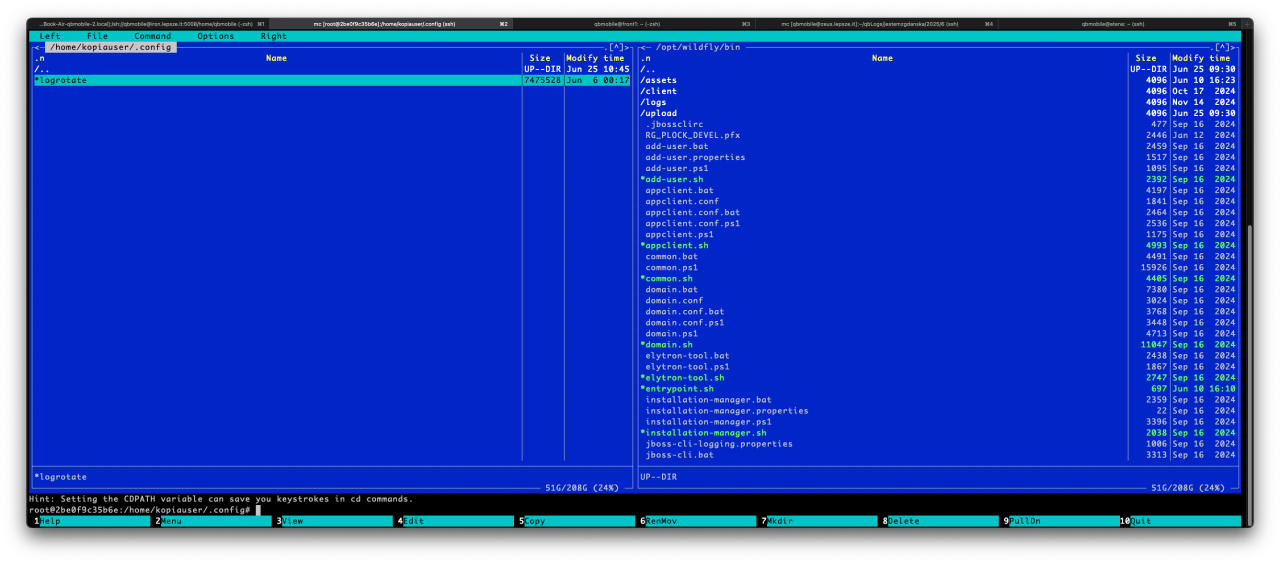Select the logrotate file in left panel
Image resolution: width=1280 pixels, height=563 pixels.
tap(64, 80)
